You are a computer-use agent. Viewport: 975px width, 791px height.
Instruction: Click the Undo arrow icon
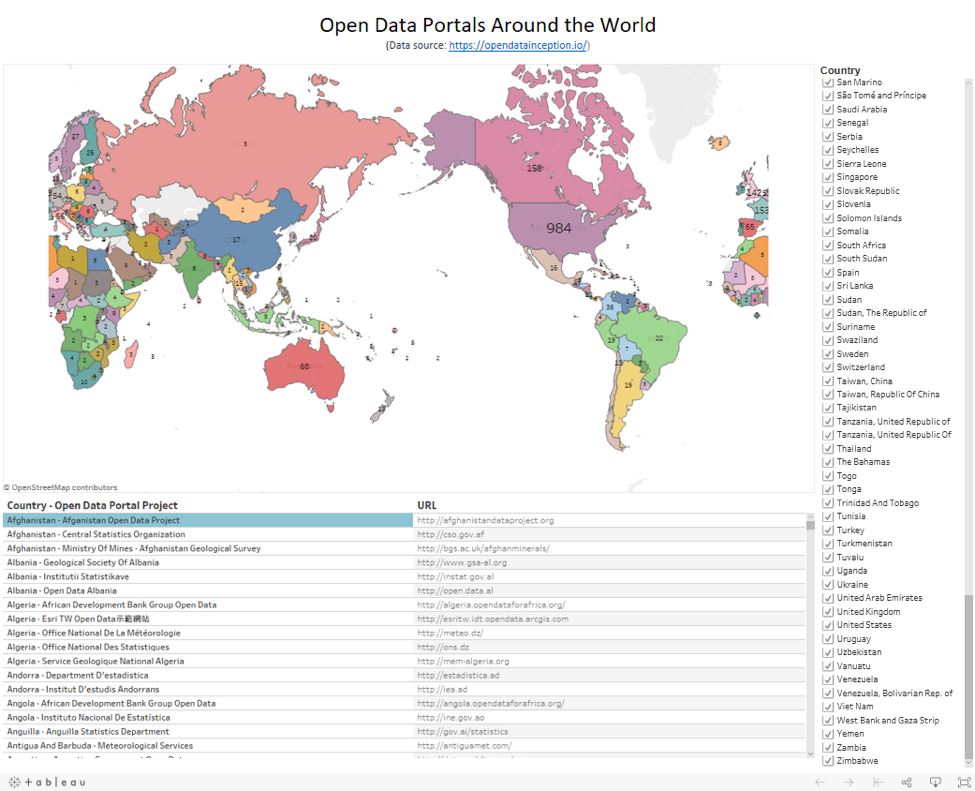tap(819, 782)
